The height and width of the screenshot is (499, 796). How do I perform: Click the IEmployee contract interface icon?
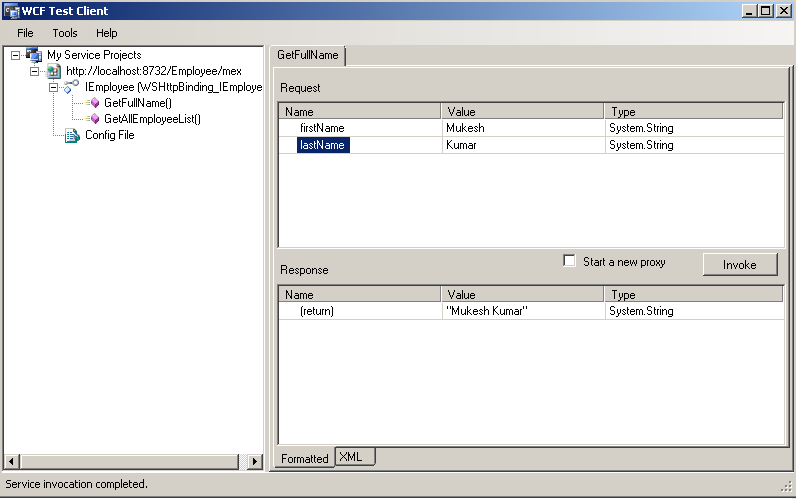(71, 87)
